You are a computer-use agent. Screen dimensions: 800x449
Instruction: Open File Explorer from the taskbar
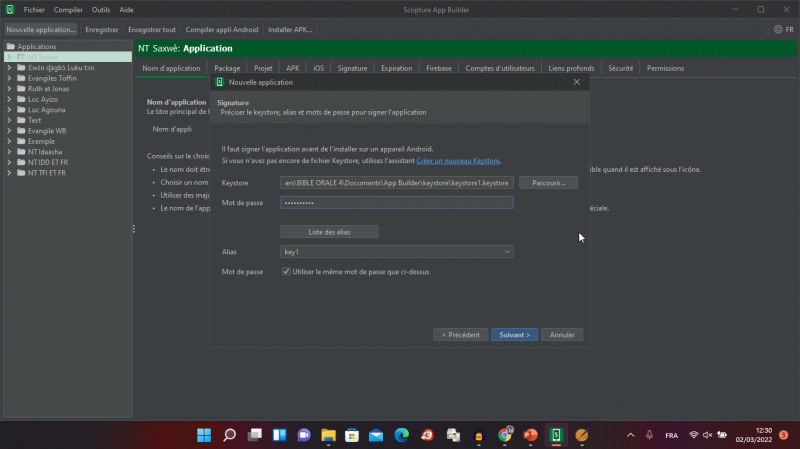327,435
